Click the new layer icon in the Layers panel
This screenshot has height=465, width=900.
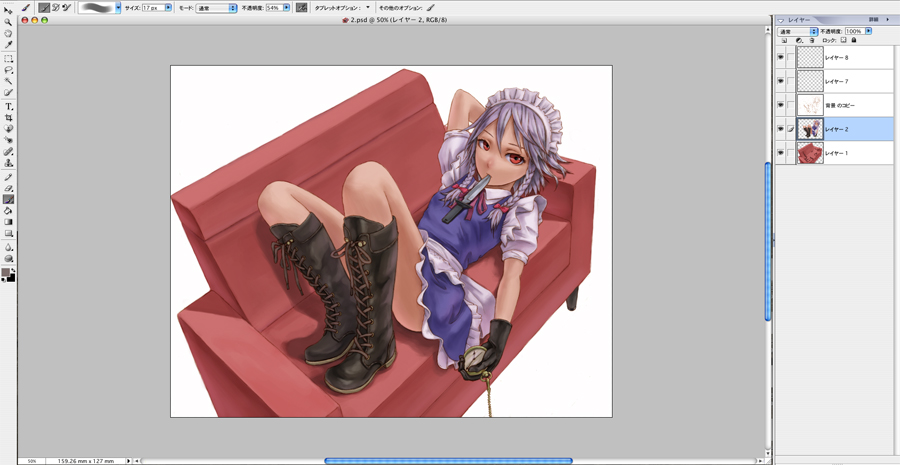tap(784, 41)
